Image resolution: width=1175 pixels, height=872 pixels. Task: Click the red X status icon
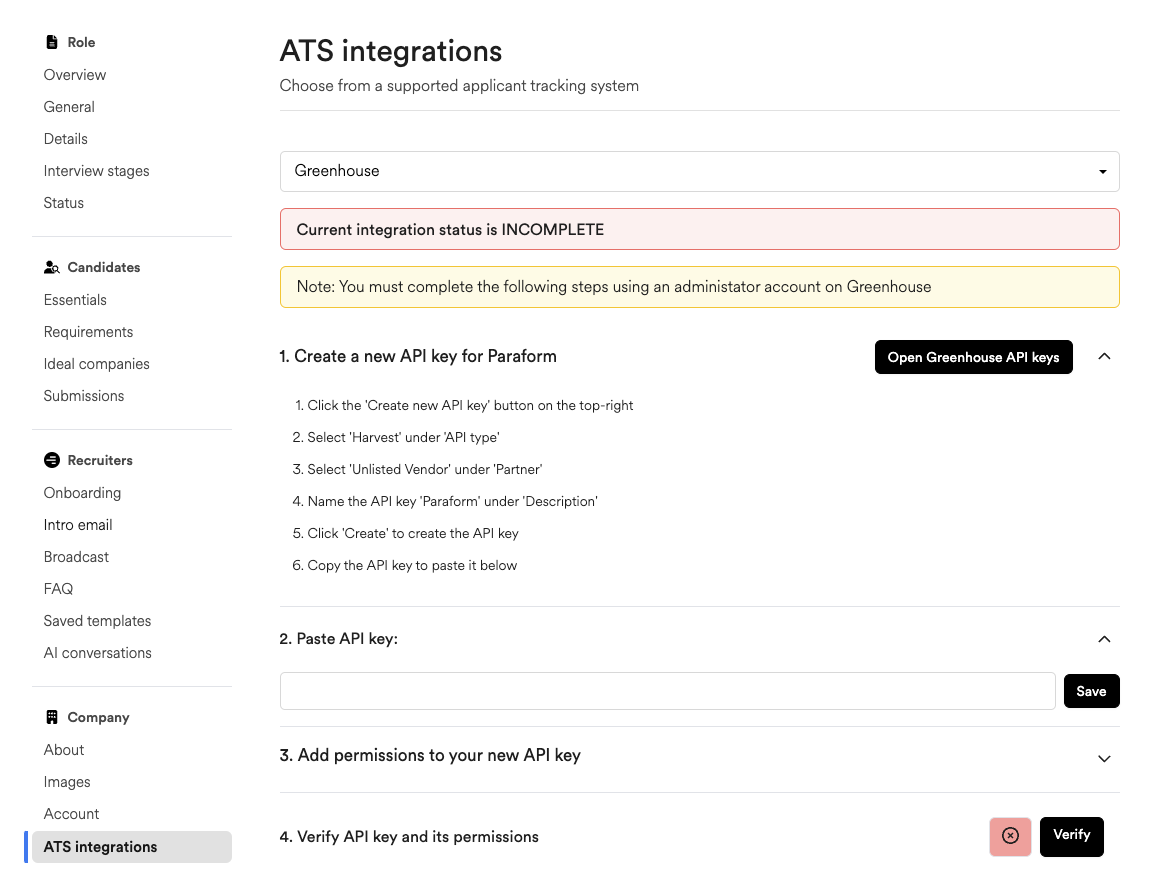[1010, 836]
